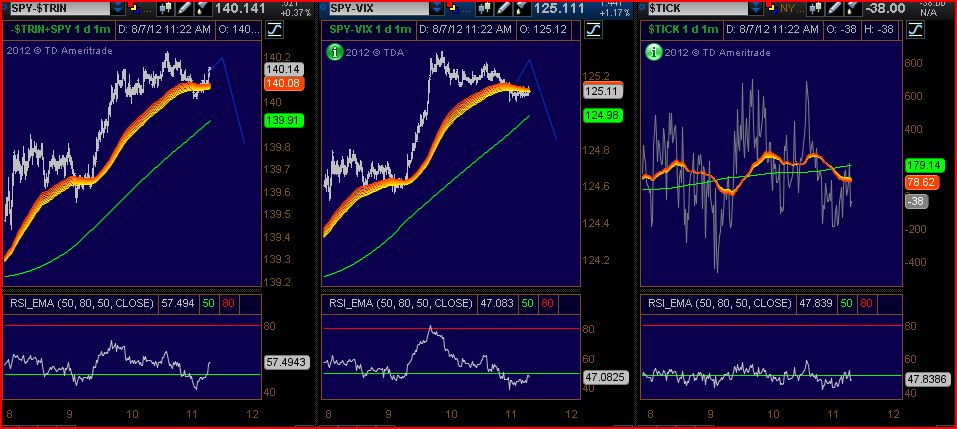Select the drawing pencil tool in SPY-VIX panel

point(502,8)
